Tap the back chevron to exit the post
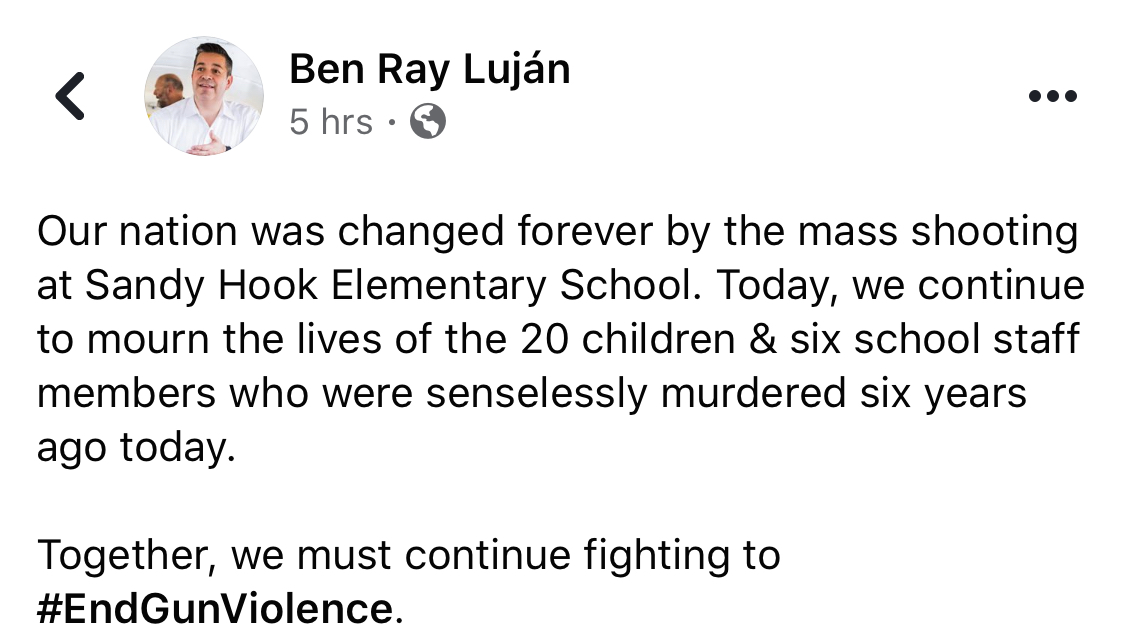Screen dimensions: 1125x644 click(69, 95)
